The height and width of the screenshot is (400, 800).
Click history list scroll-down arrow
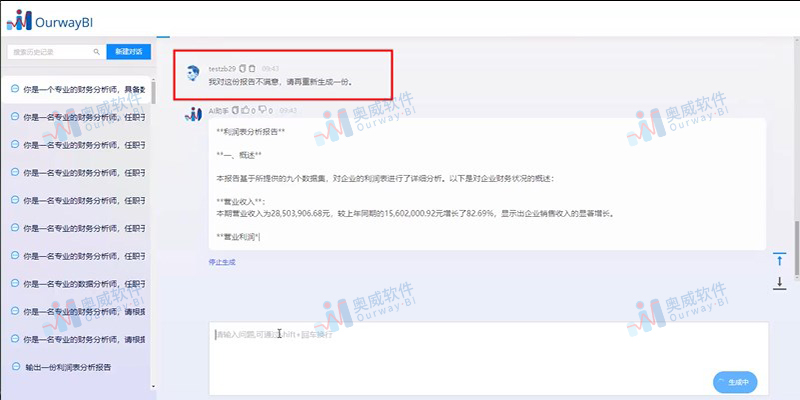point(154,387)
